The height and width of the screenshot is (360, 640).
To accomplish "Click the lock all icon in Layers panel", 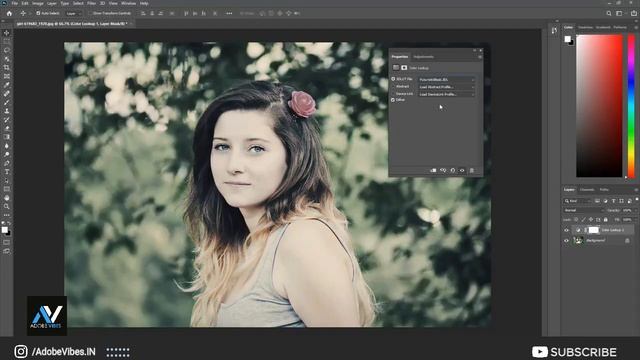I will tap(606, 220).
